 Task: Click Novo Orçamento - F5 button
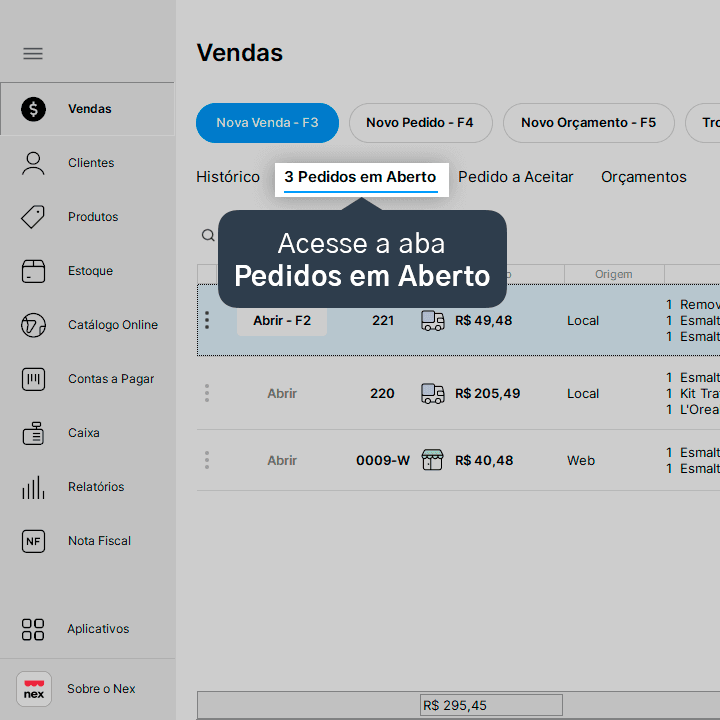(x=589, y=123)
